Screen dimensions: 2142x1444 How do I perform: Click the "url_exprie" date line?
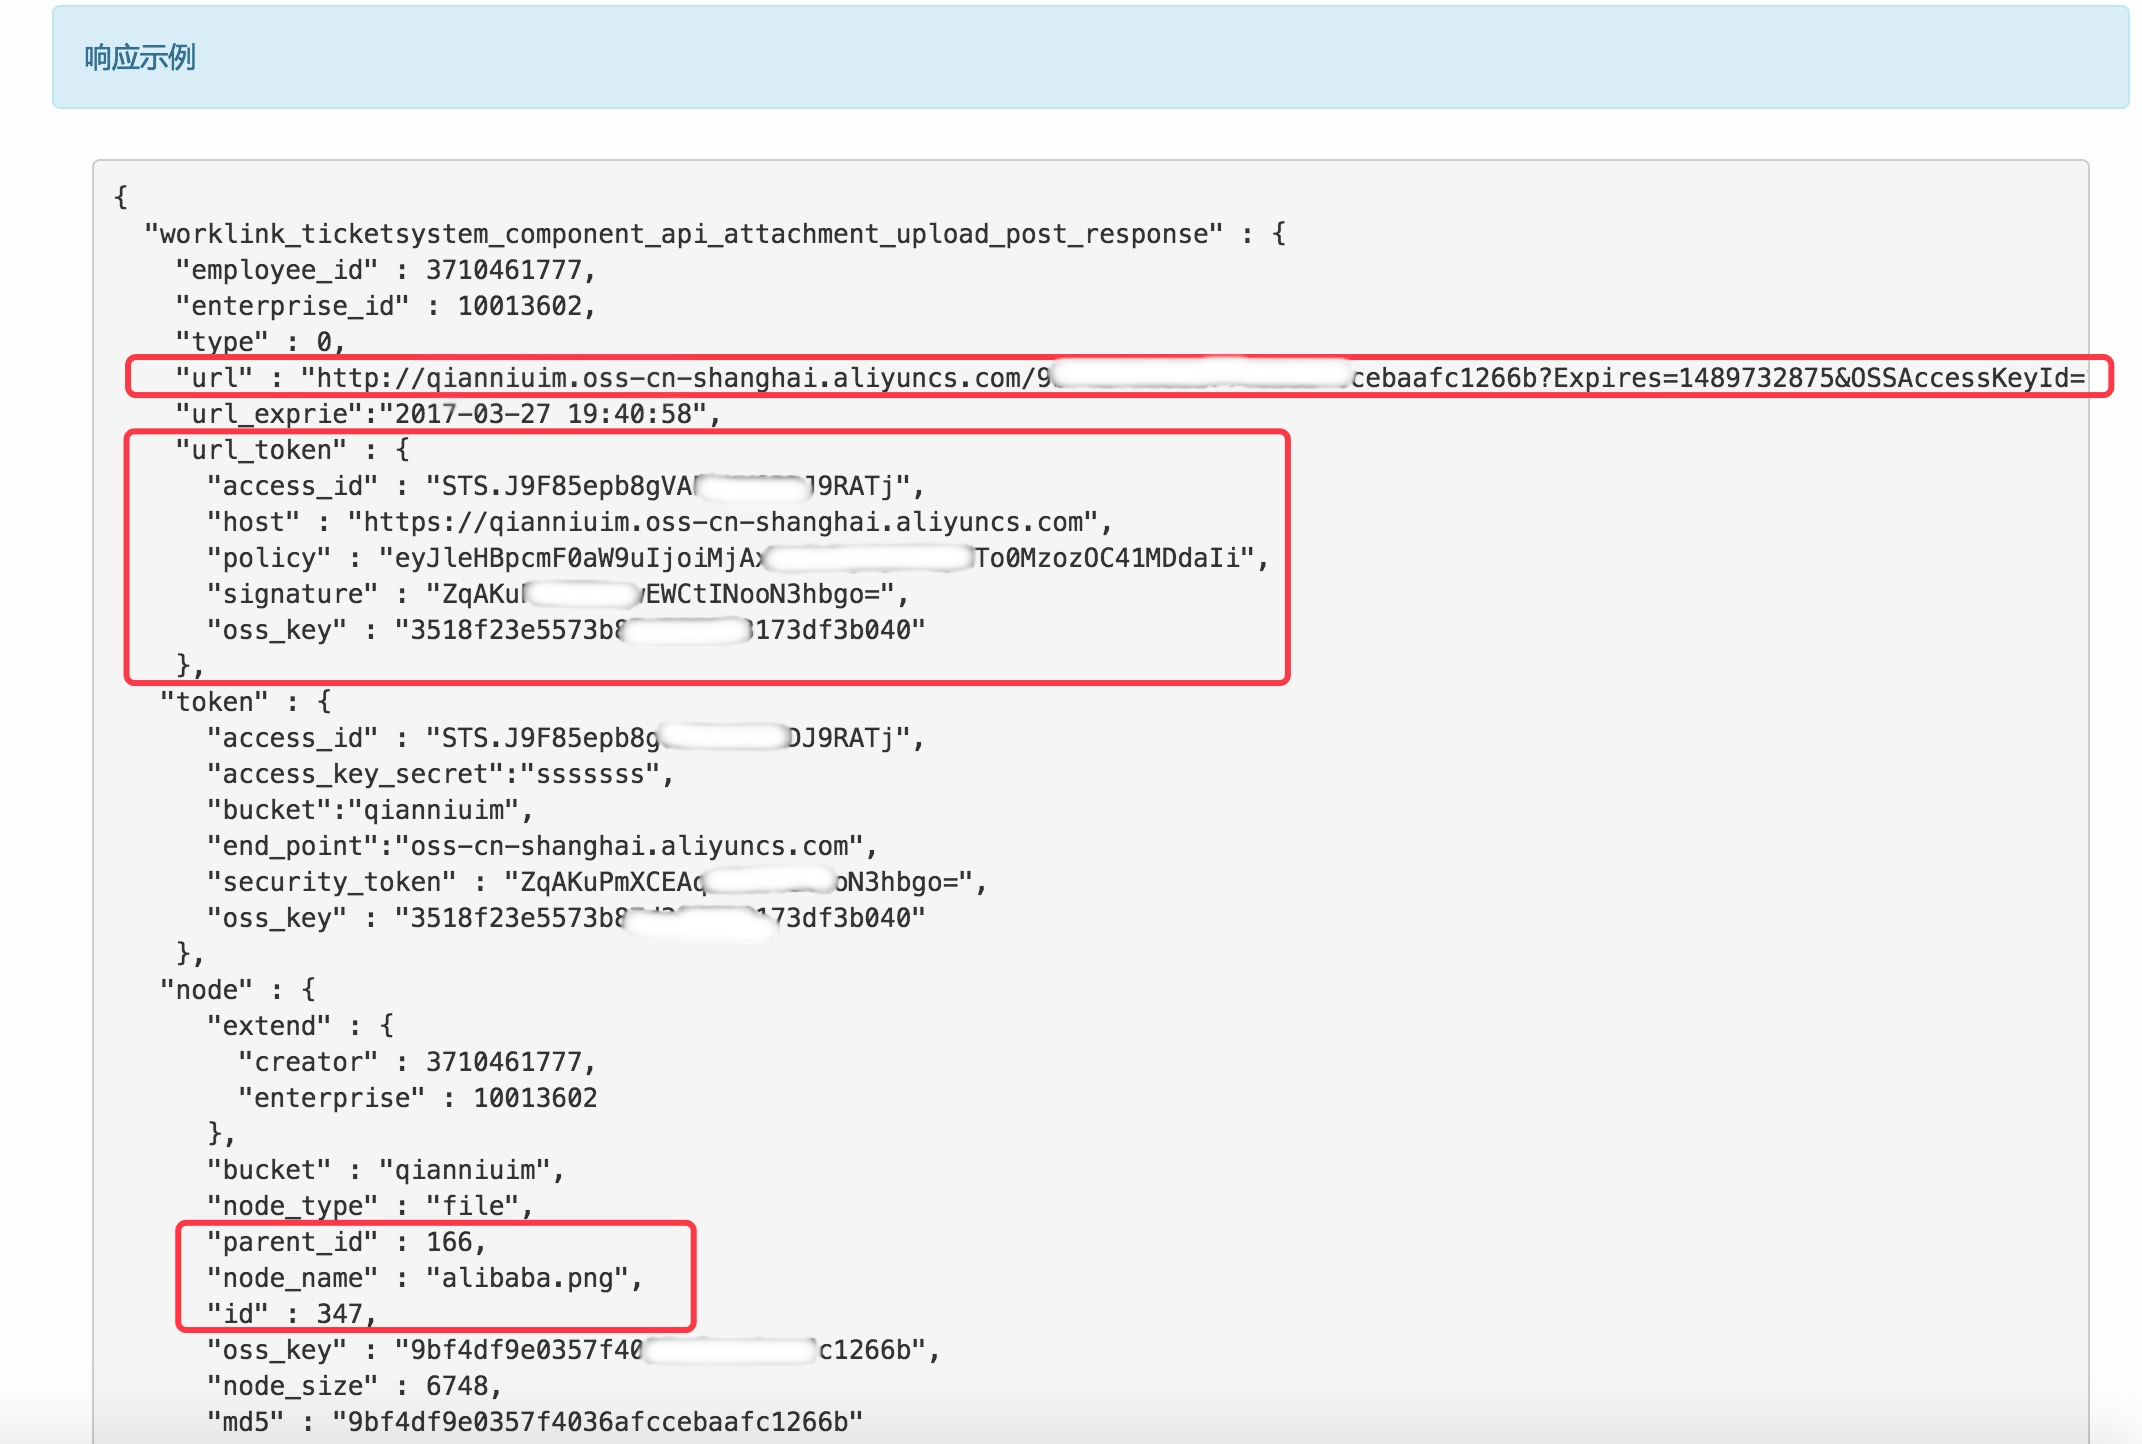pos(448,414)
